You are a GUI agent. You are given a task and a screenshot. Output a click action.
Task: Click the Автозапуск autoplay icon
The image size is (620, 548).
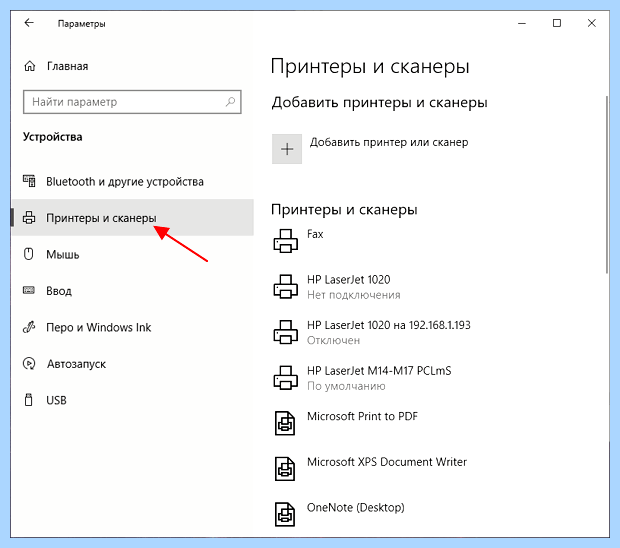point(29,363)
